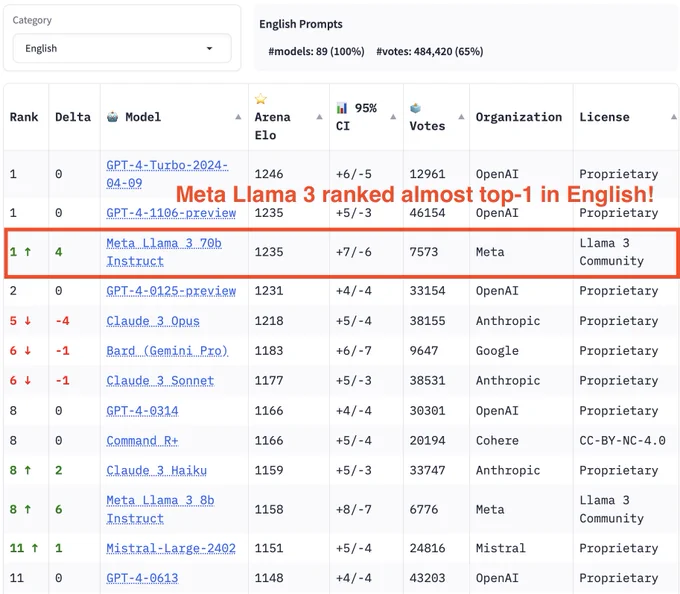Click the ballot box icon above Votes
This screenshot has width=680, height=594.
point(415,108)
